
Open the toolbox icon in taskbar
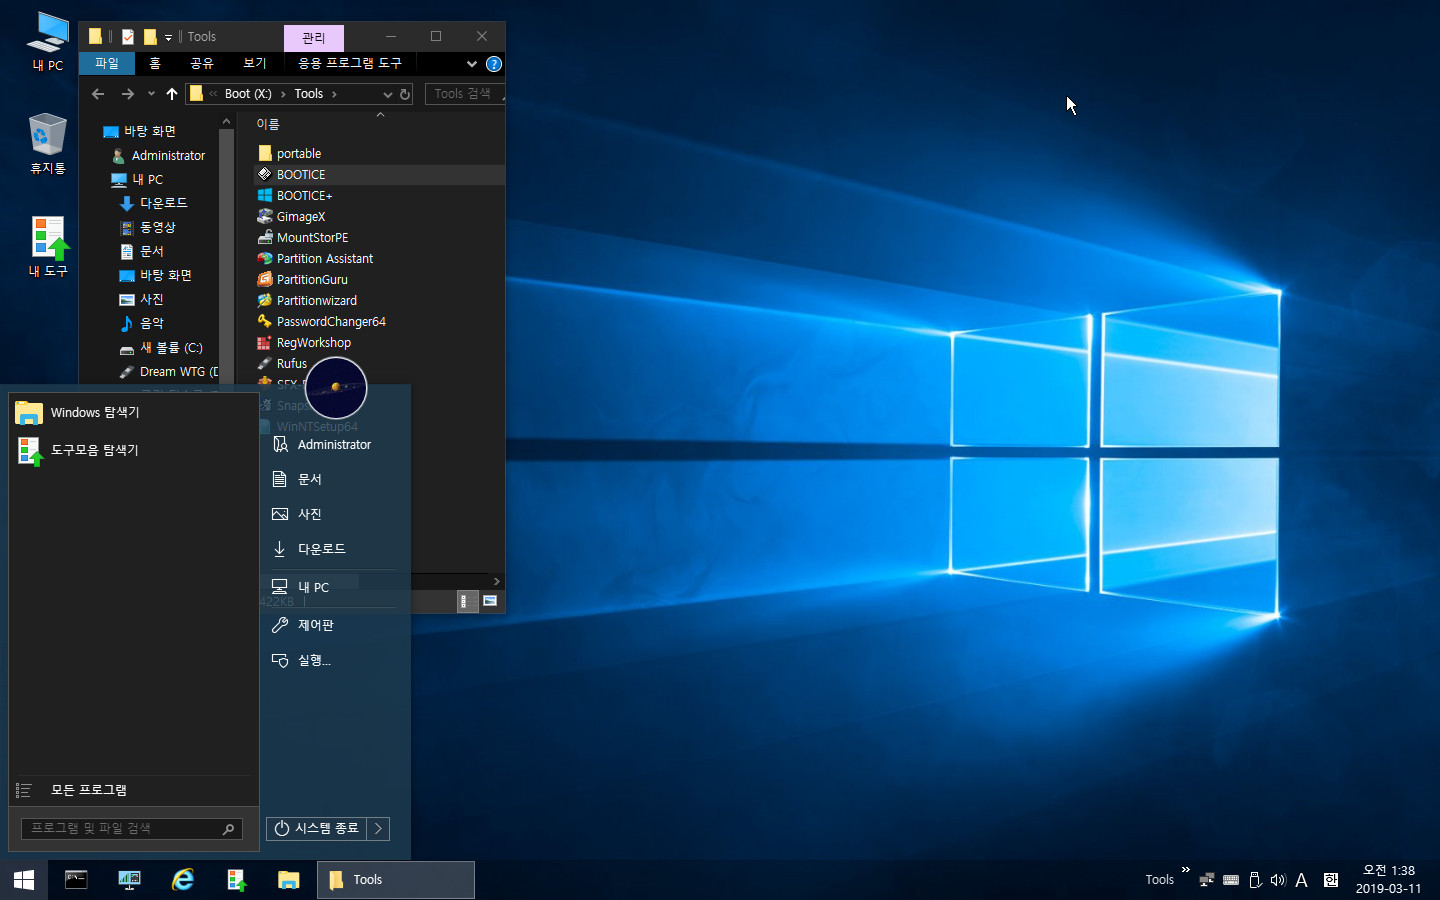pyautogui.click(x=236, y=880)
